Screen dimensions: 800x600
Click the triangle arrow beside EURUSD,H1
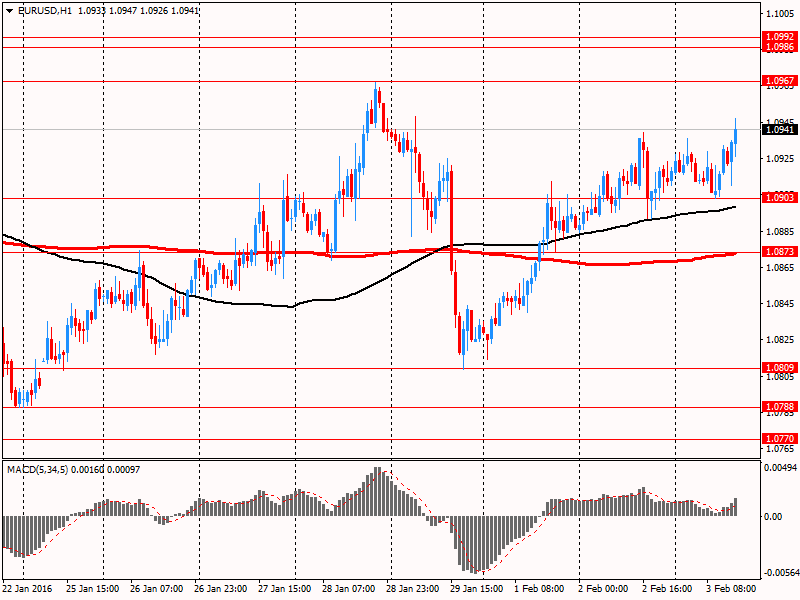(x=8, y=9)
